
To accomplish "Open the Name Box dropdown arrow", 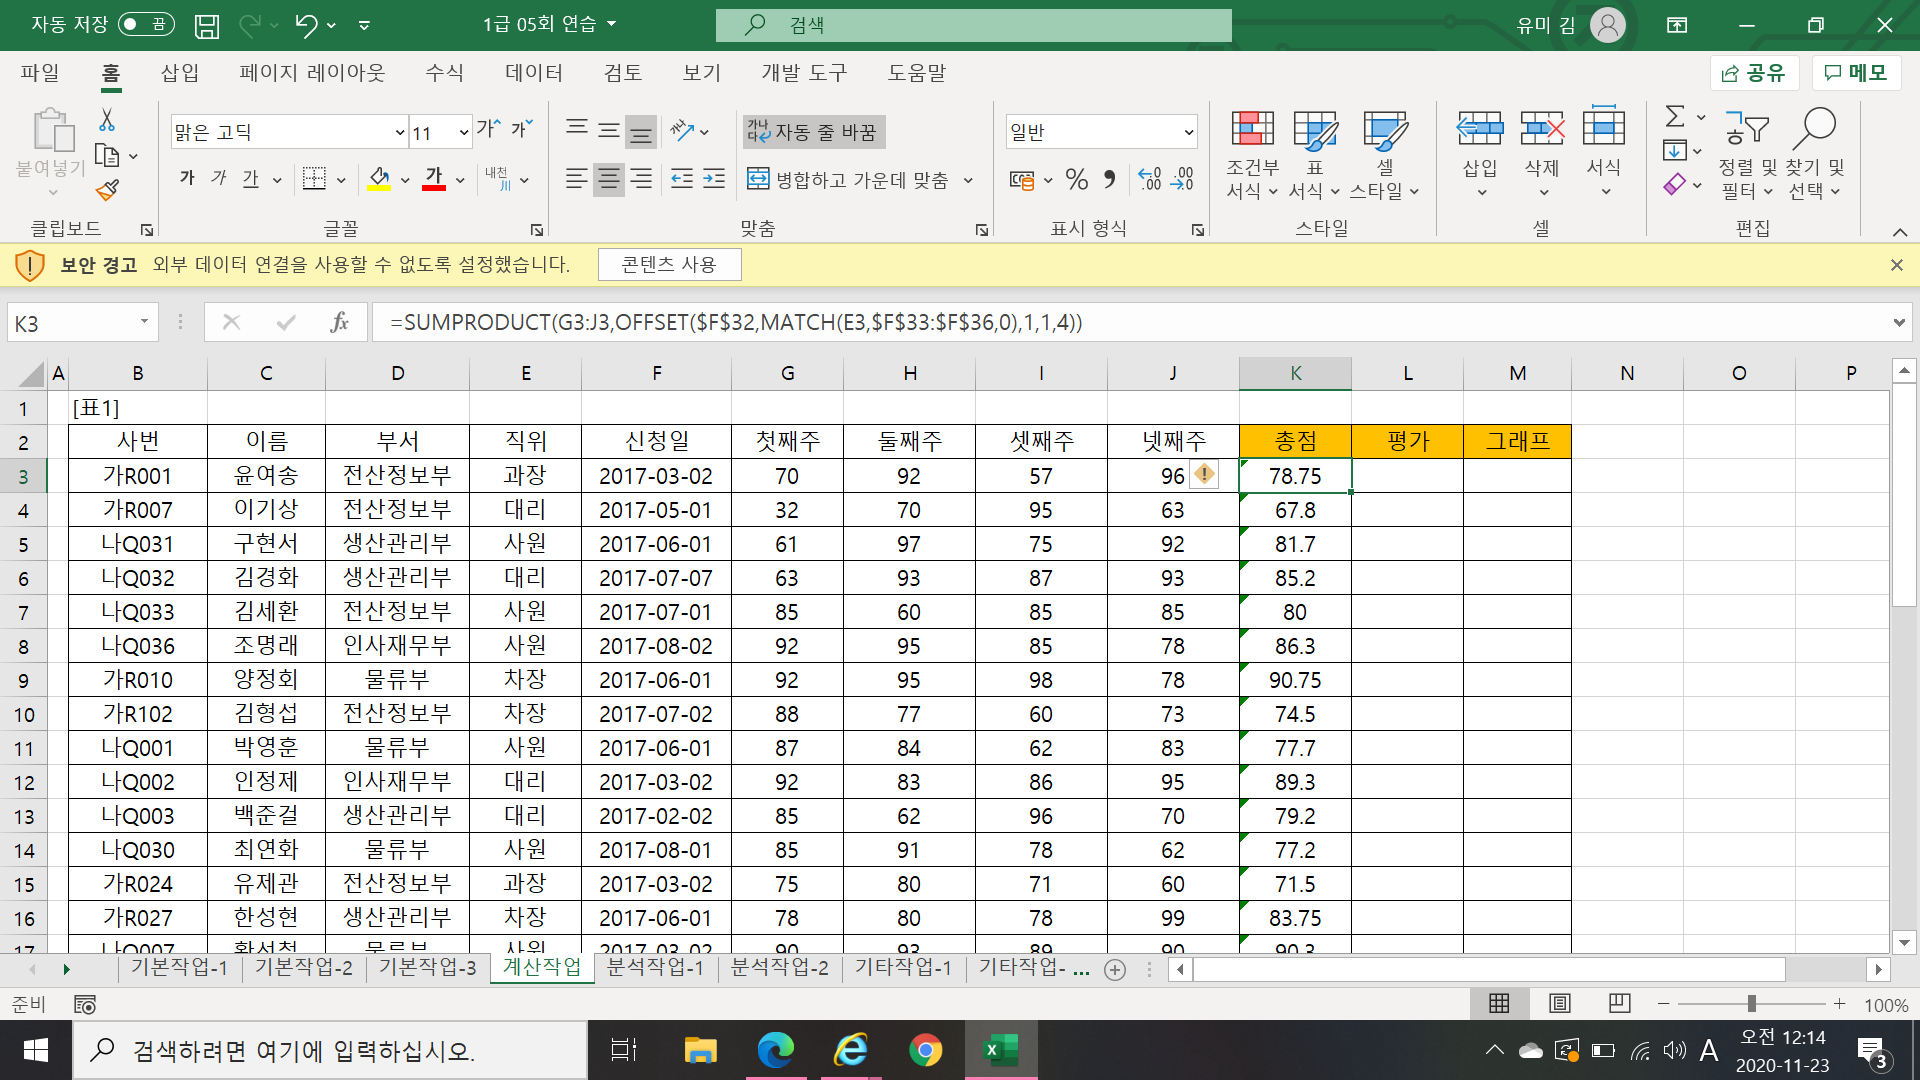I will point(144,322).
